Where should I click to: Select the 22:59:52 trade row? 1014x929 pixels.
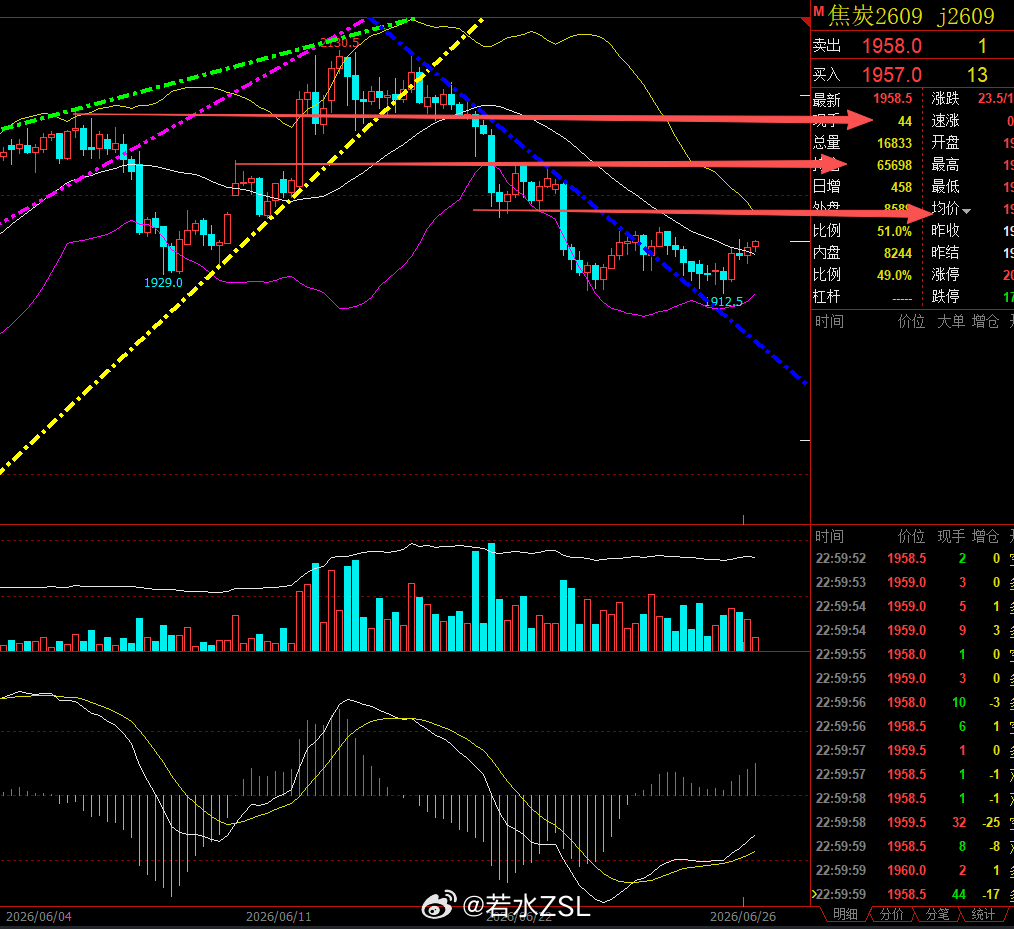tap(912, 558)
